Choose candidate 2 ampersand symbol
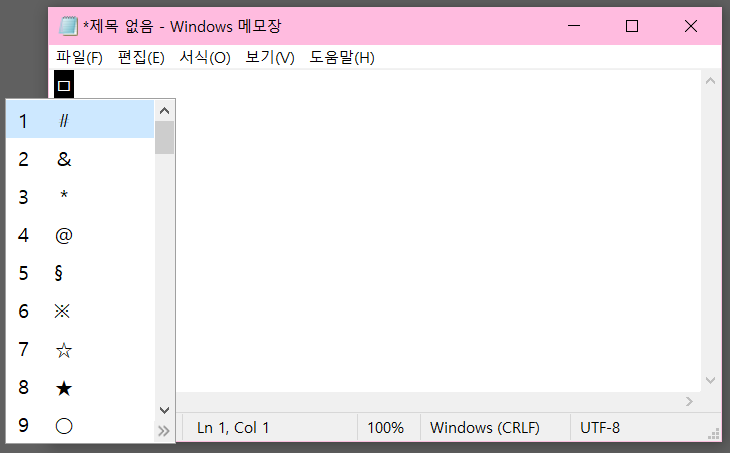Screen dimensions: 730x453 coord(80,159)
